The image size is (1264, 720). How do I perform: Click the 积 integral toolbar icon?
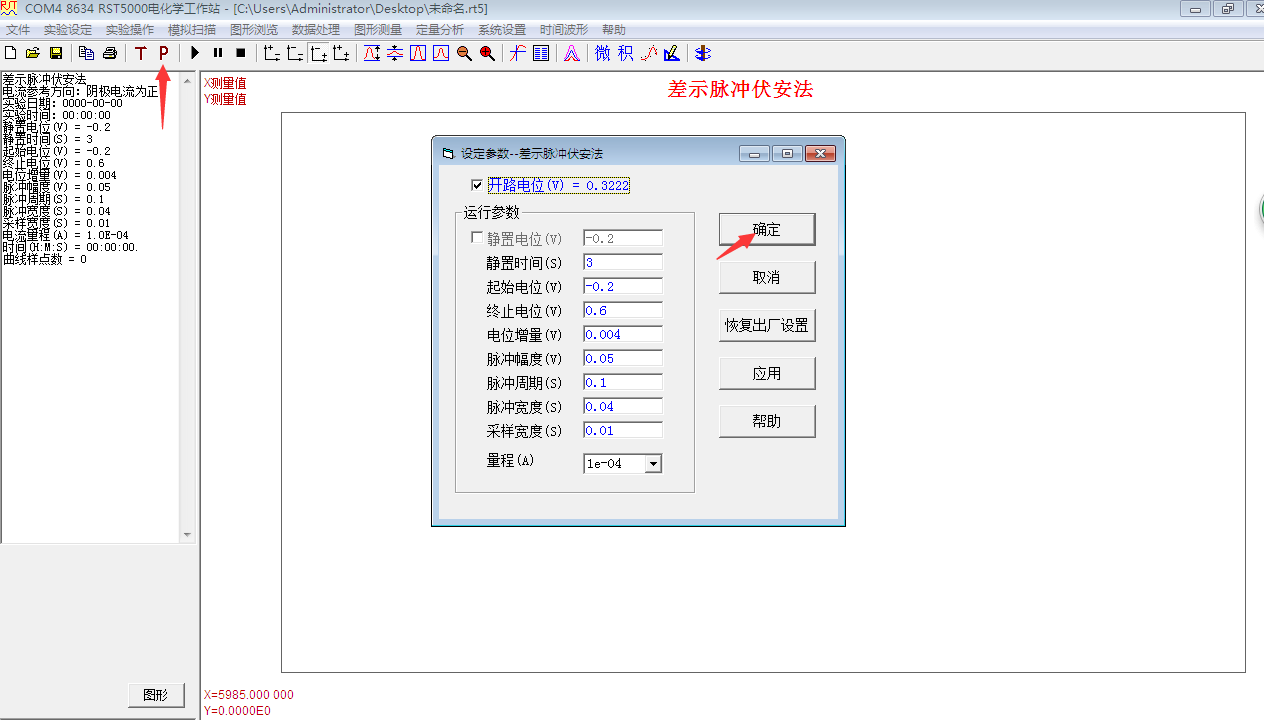pyautogui.click(x=625, y=53)
